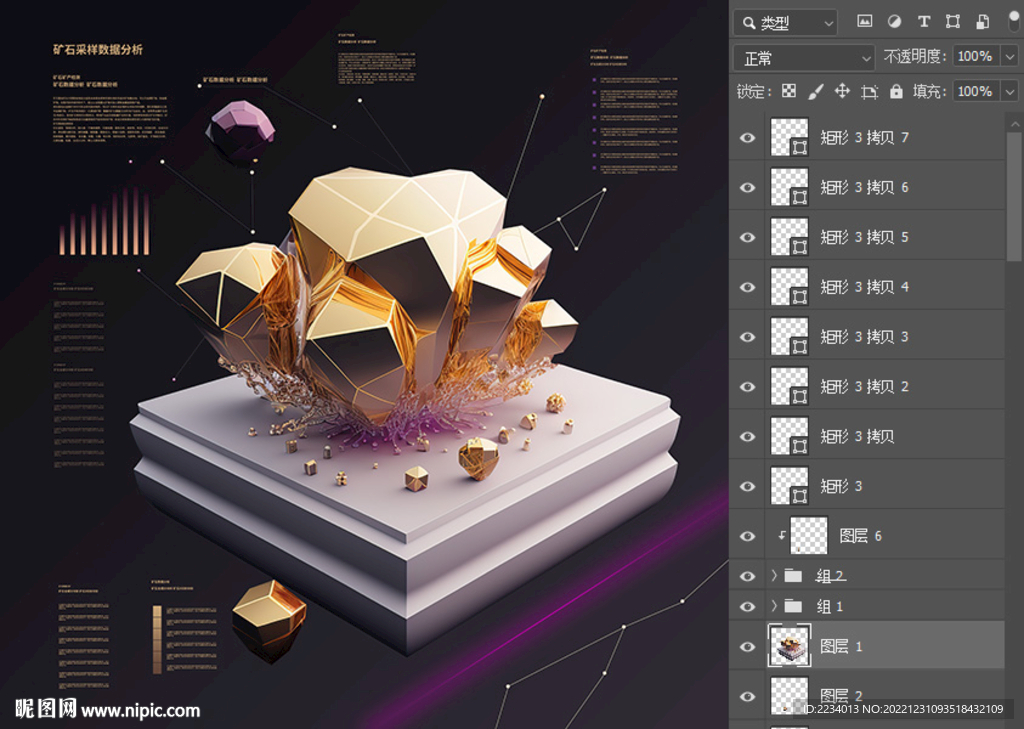This screenshot has height=729, width=1024.
Task: Select the 图层 6 layer by name
Action: [860, 536]
